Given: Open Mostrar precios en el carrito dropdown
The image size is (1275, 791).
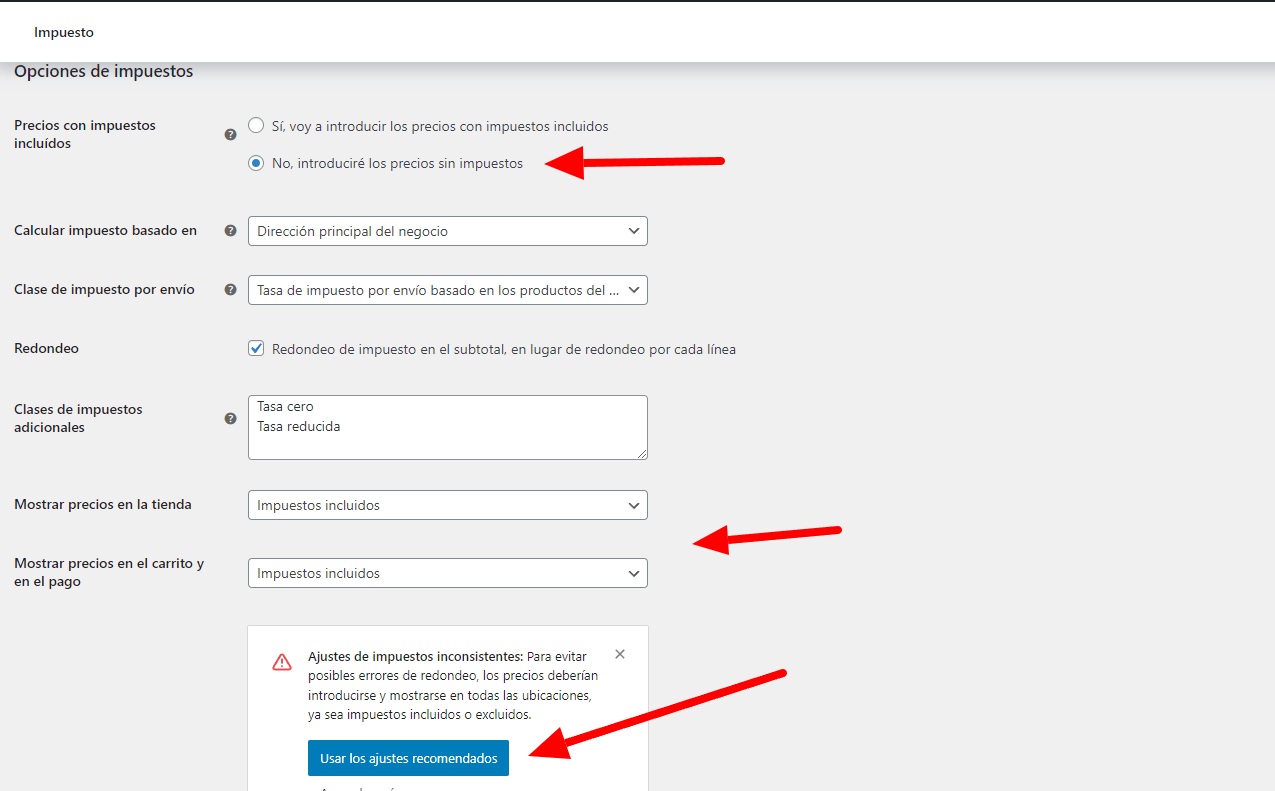Looking at the screenshot, I should [448, 573].
